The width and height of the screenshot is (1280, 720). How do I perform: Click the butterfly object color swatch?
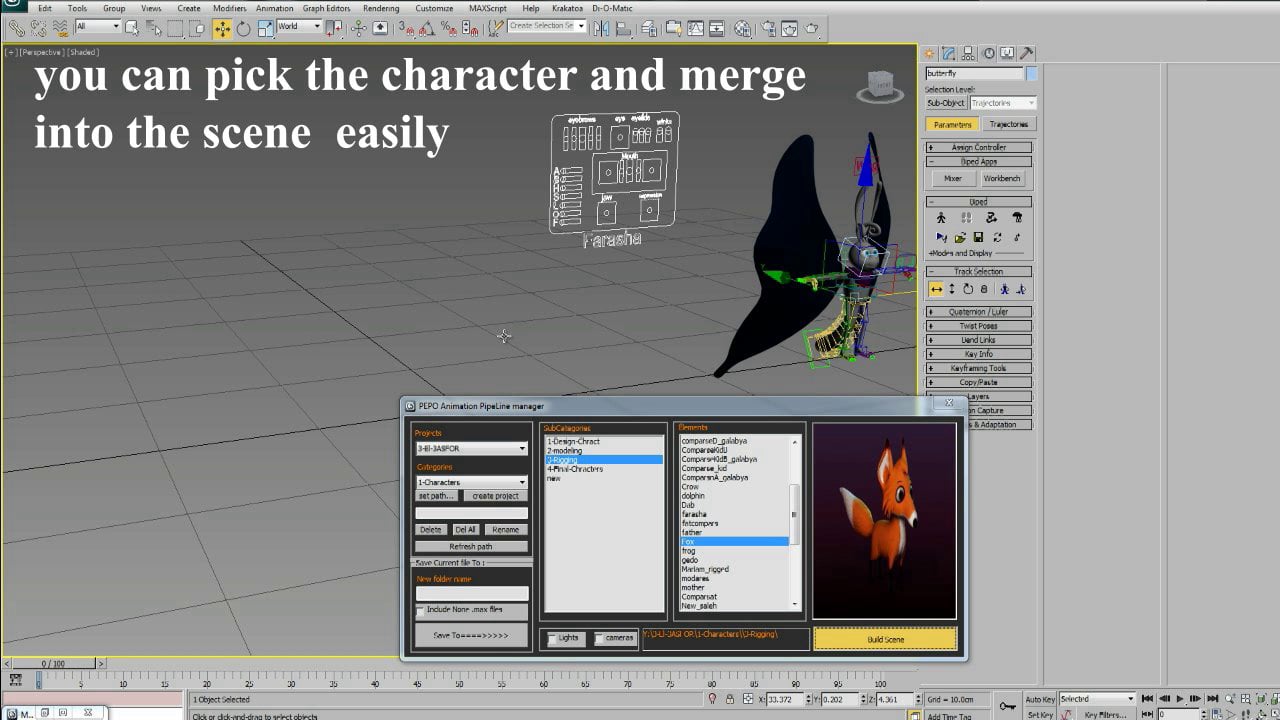click(1032, 73)
